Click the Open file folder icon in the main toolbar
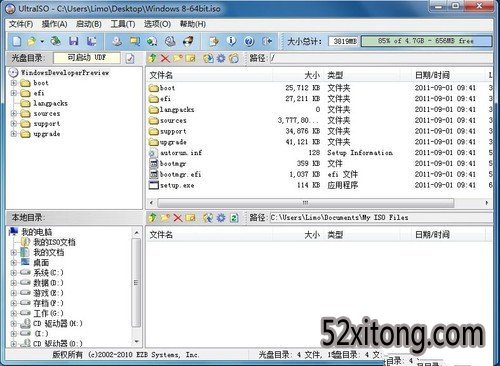This screenshot has width=500, height=366. [31, 41]
